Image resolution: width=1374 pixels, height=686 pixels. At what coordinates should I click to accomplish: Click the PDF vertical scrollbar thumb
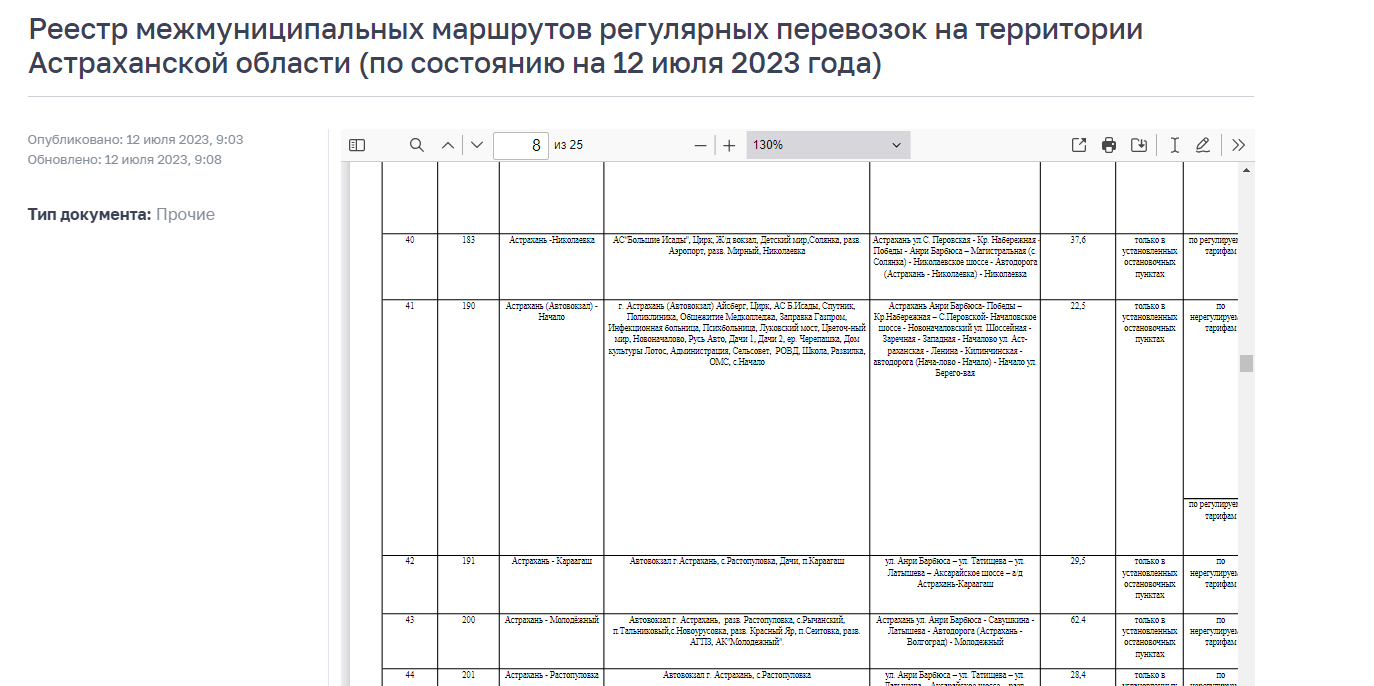point(1246,363)
